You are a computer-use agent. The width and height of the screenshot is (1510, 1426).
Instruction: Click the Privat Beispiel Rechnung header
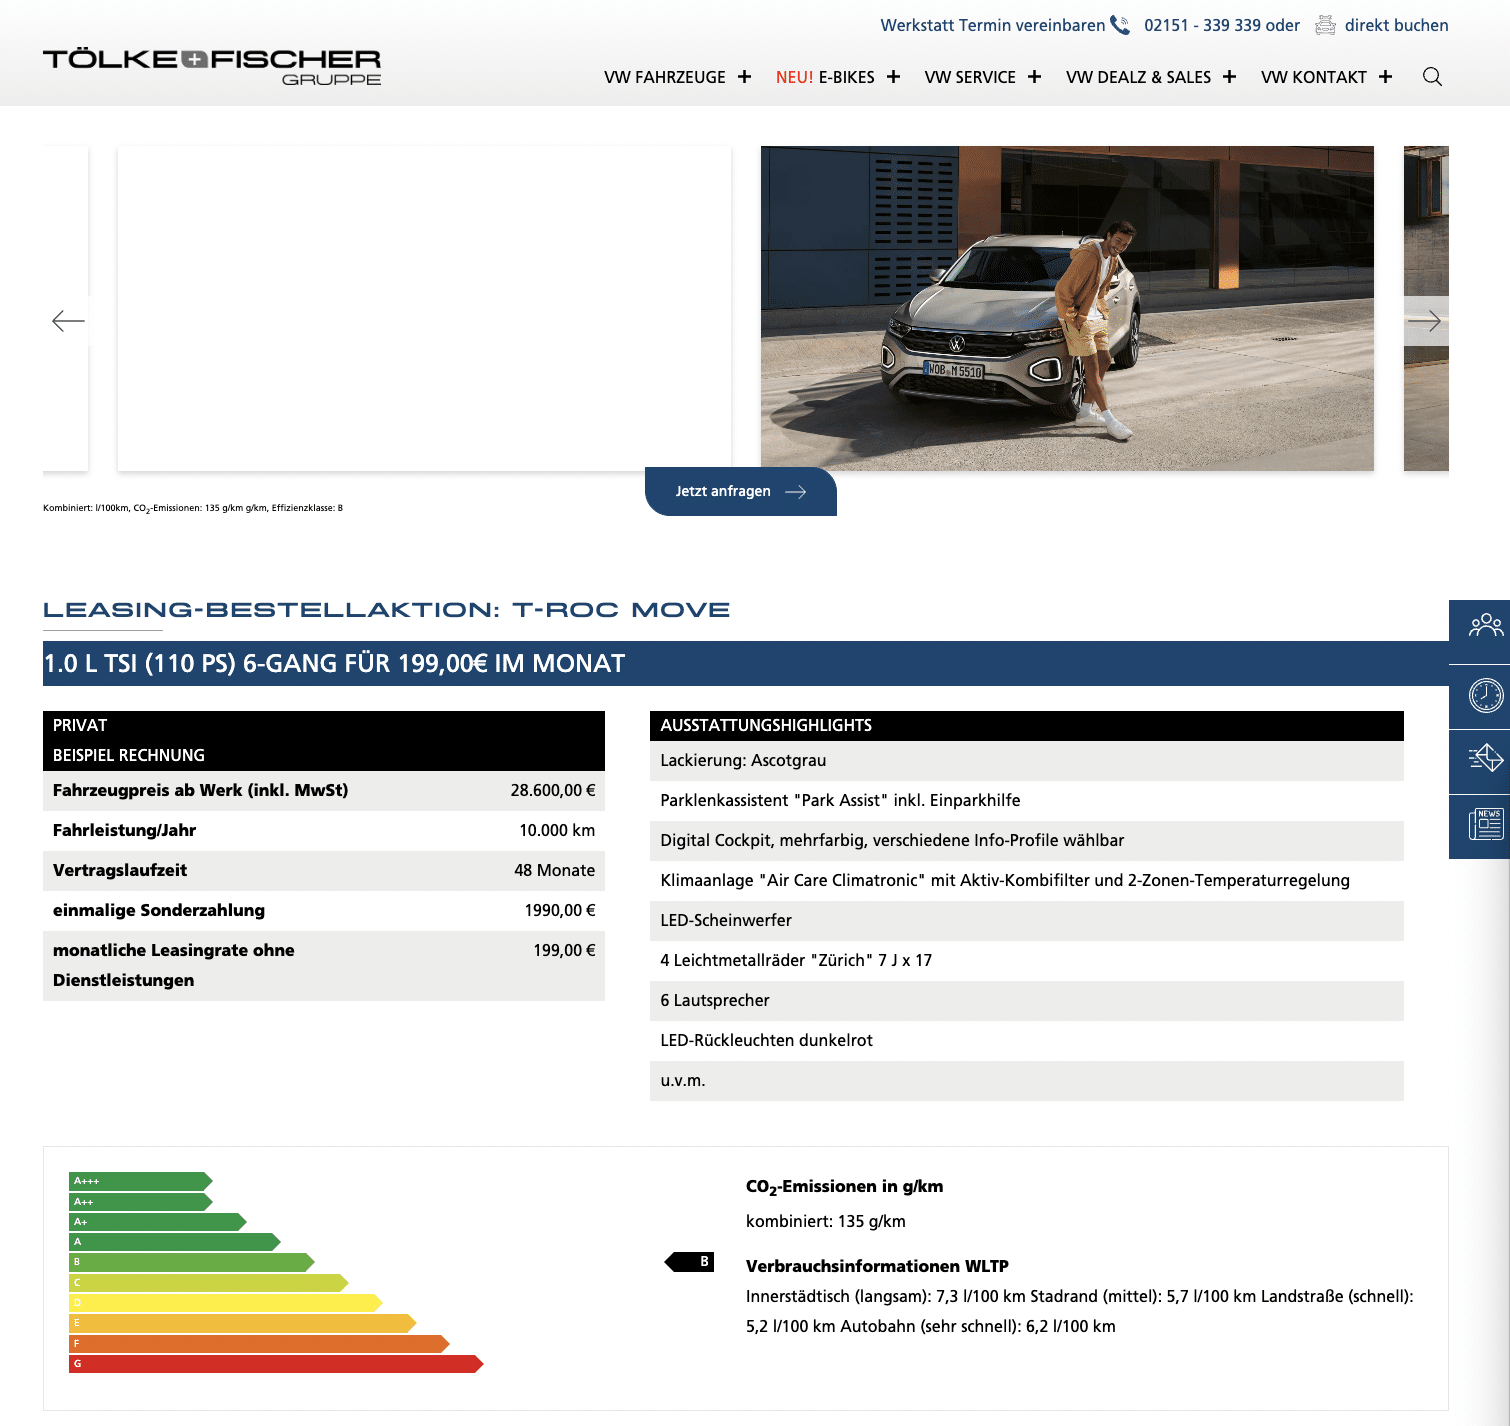tap(324, 741)
